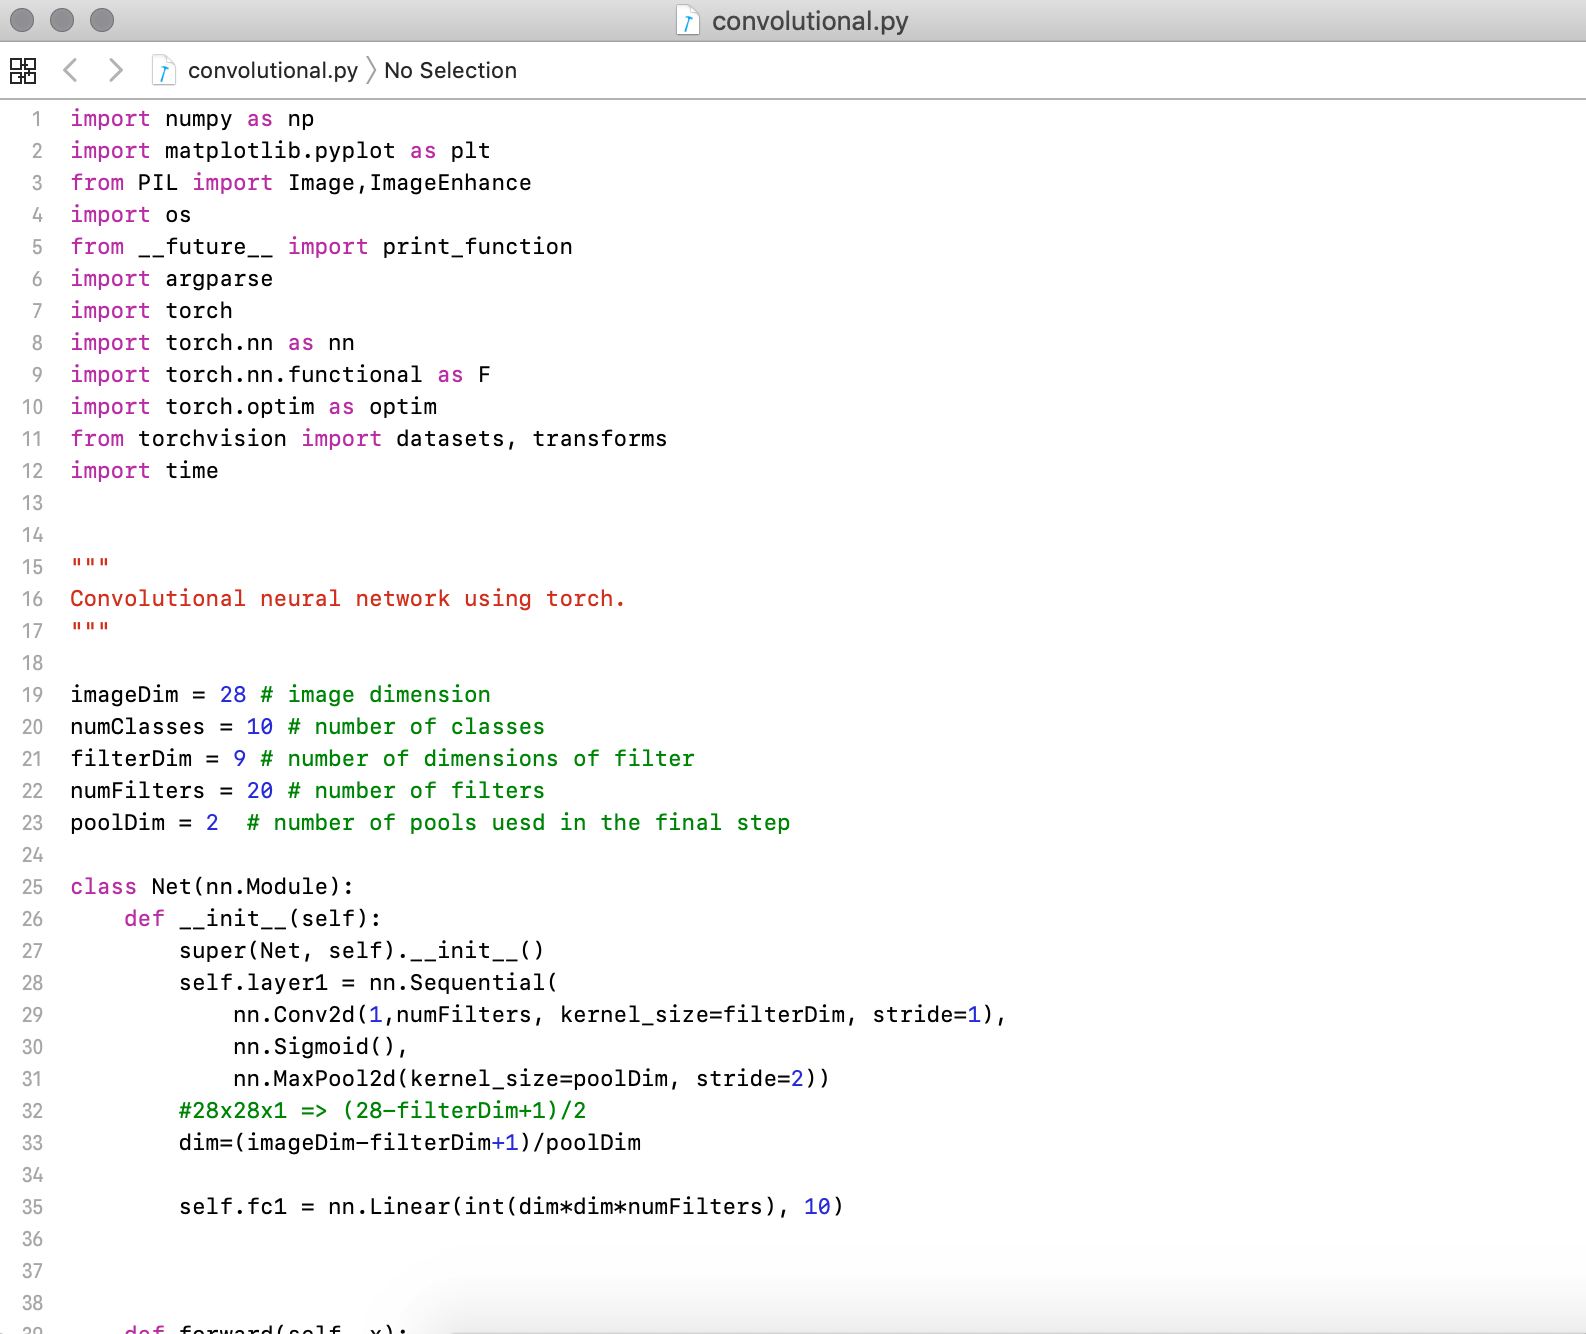Click 'dim=(imageDim-filterDim+1)/poolDim' line
1586x1334 pixels.
pos(410,1143)
